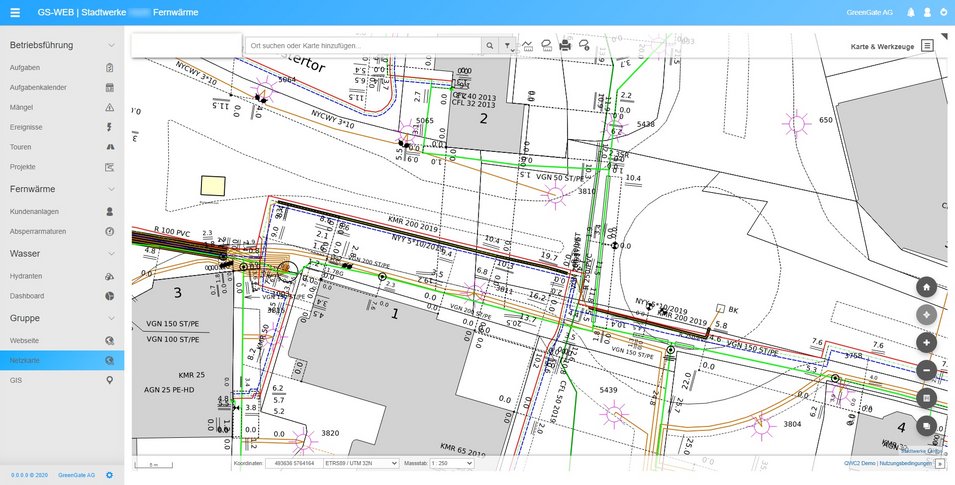955x485 pixels.
Task: Open the user profile icon
Action: [927, 12]
